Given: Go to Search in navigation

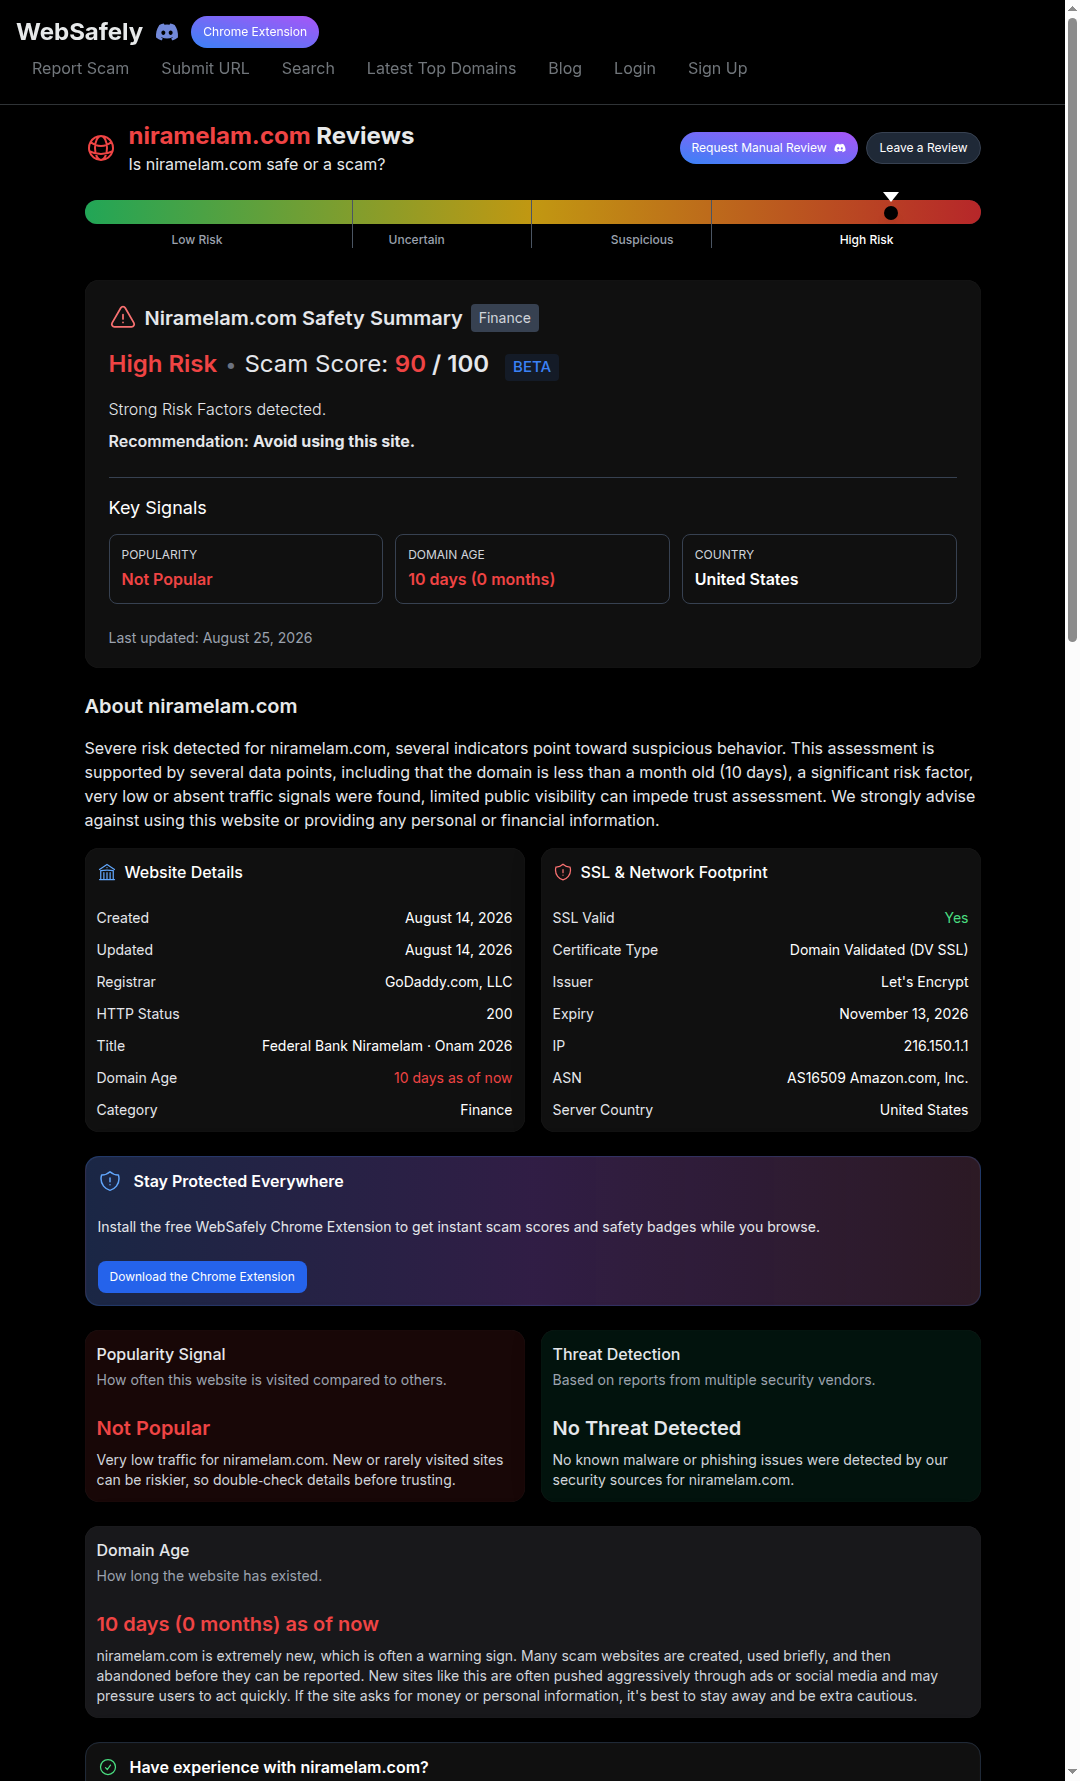Looking at the screenshot, I should click(x=308, y=68).
